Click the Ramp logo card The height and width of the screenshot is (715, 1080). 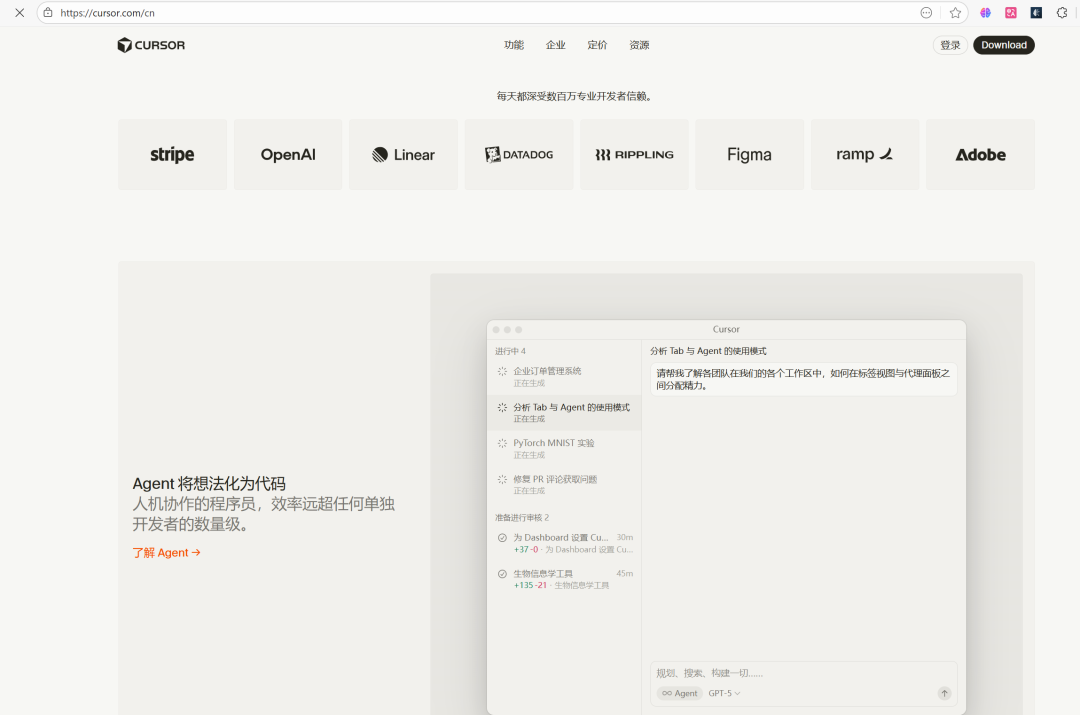[865, 154]
